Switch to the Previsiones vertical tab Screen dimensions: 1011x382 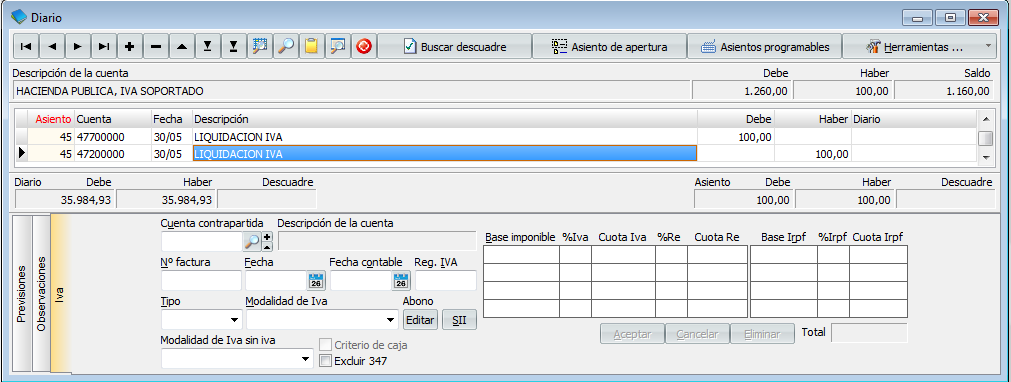pos(22,294)
